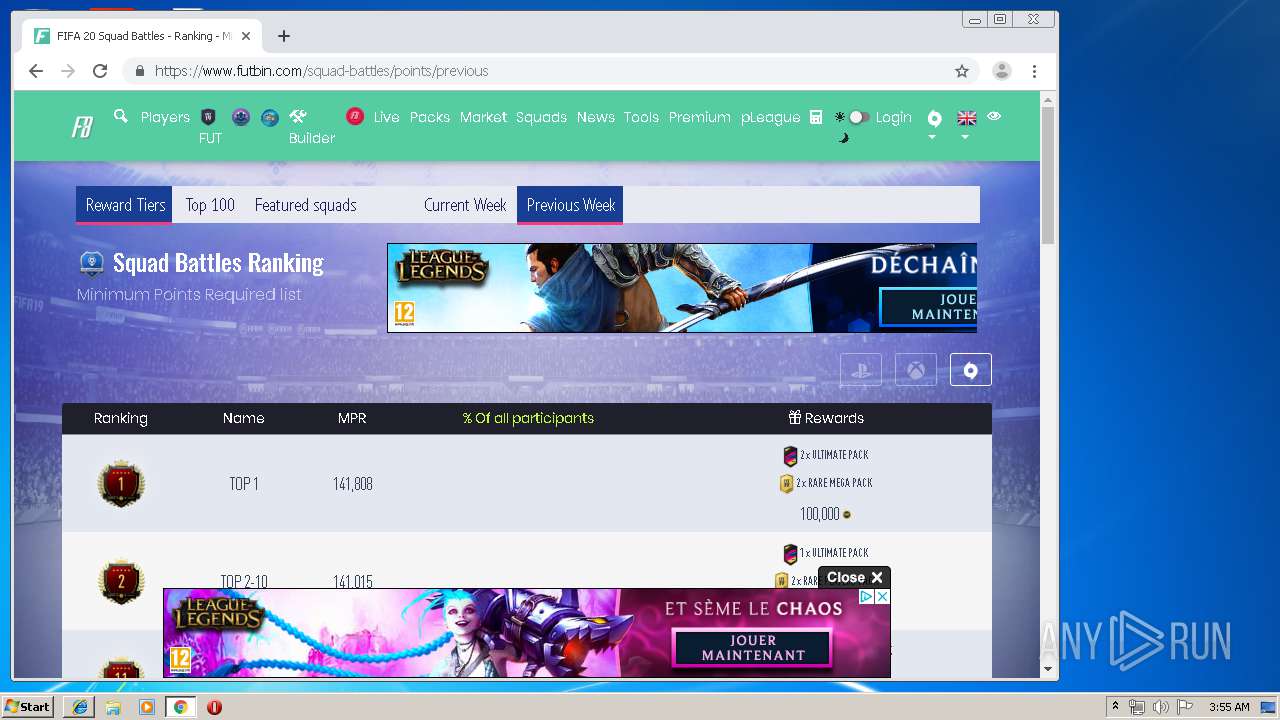Open the Squads menu
This screenshot has height=720, width=1280.
(x=541, y=117)
